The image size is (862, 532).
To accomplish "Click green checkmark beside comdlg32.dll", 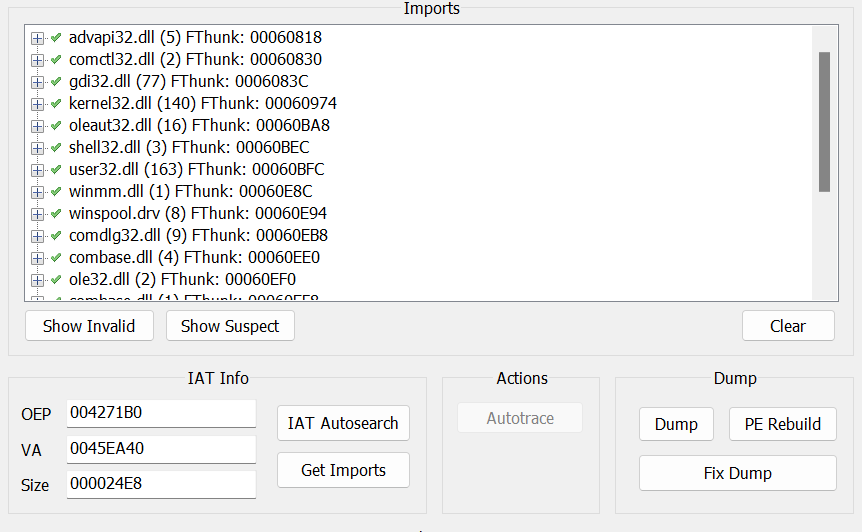I will tap(56, 235).
